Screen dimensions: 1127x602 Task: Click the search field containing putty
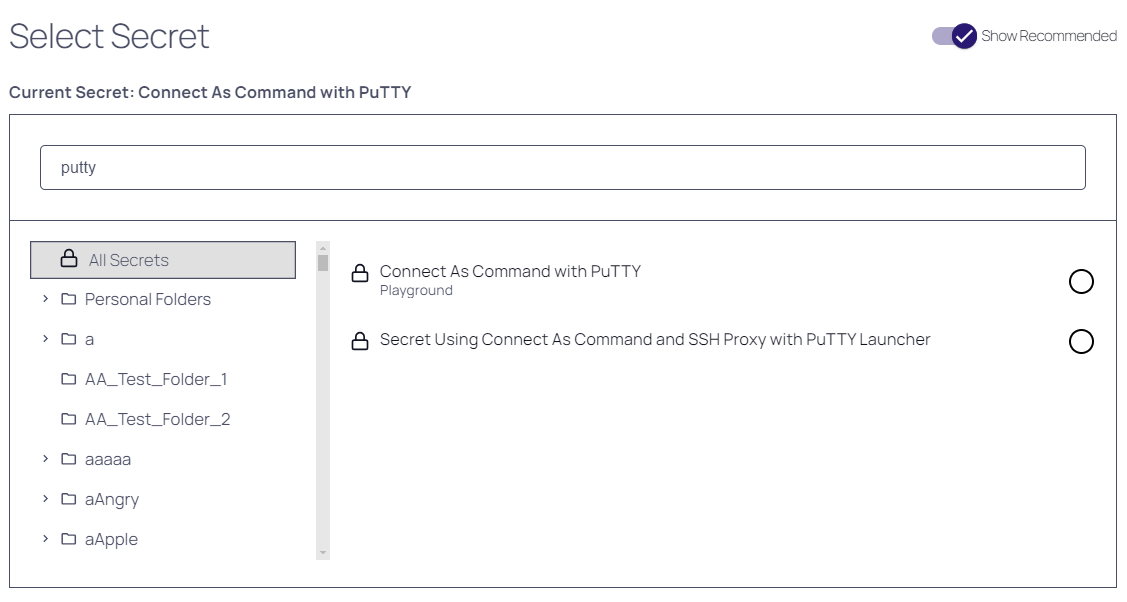tap(562, 168)
